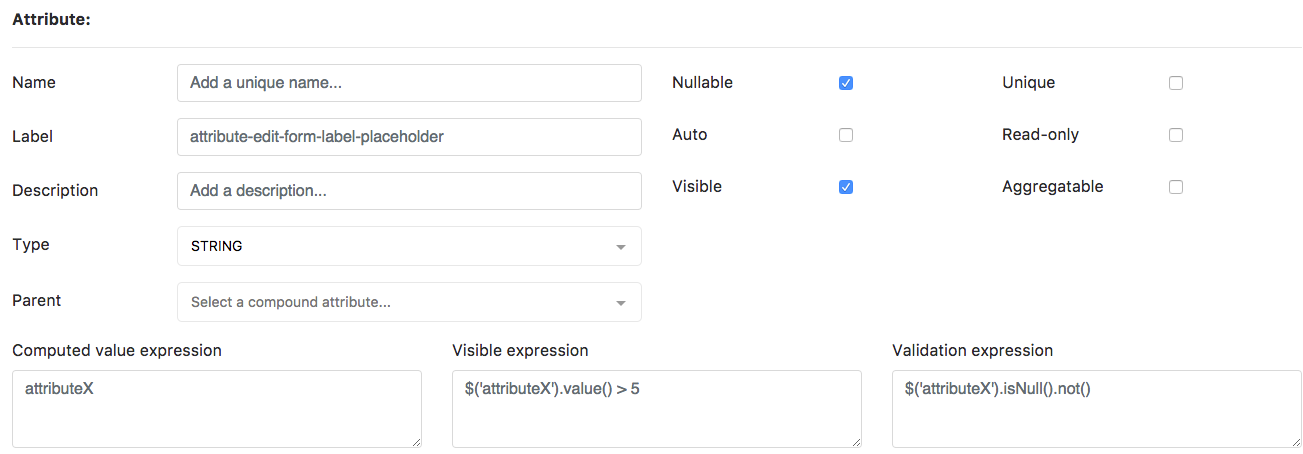The width and height of the screenshot is (1303, 454).
Task: Click the Visible expression resize handle
Action: coord(856,441)
